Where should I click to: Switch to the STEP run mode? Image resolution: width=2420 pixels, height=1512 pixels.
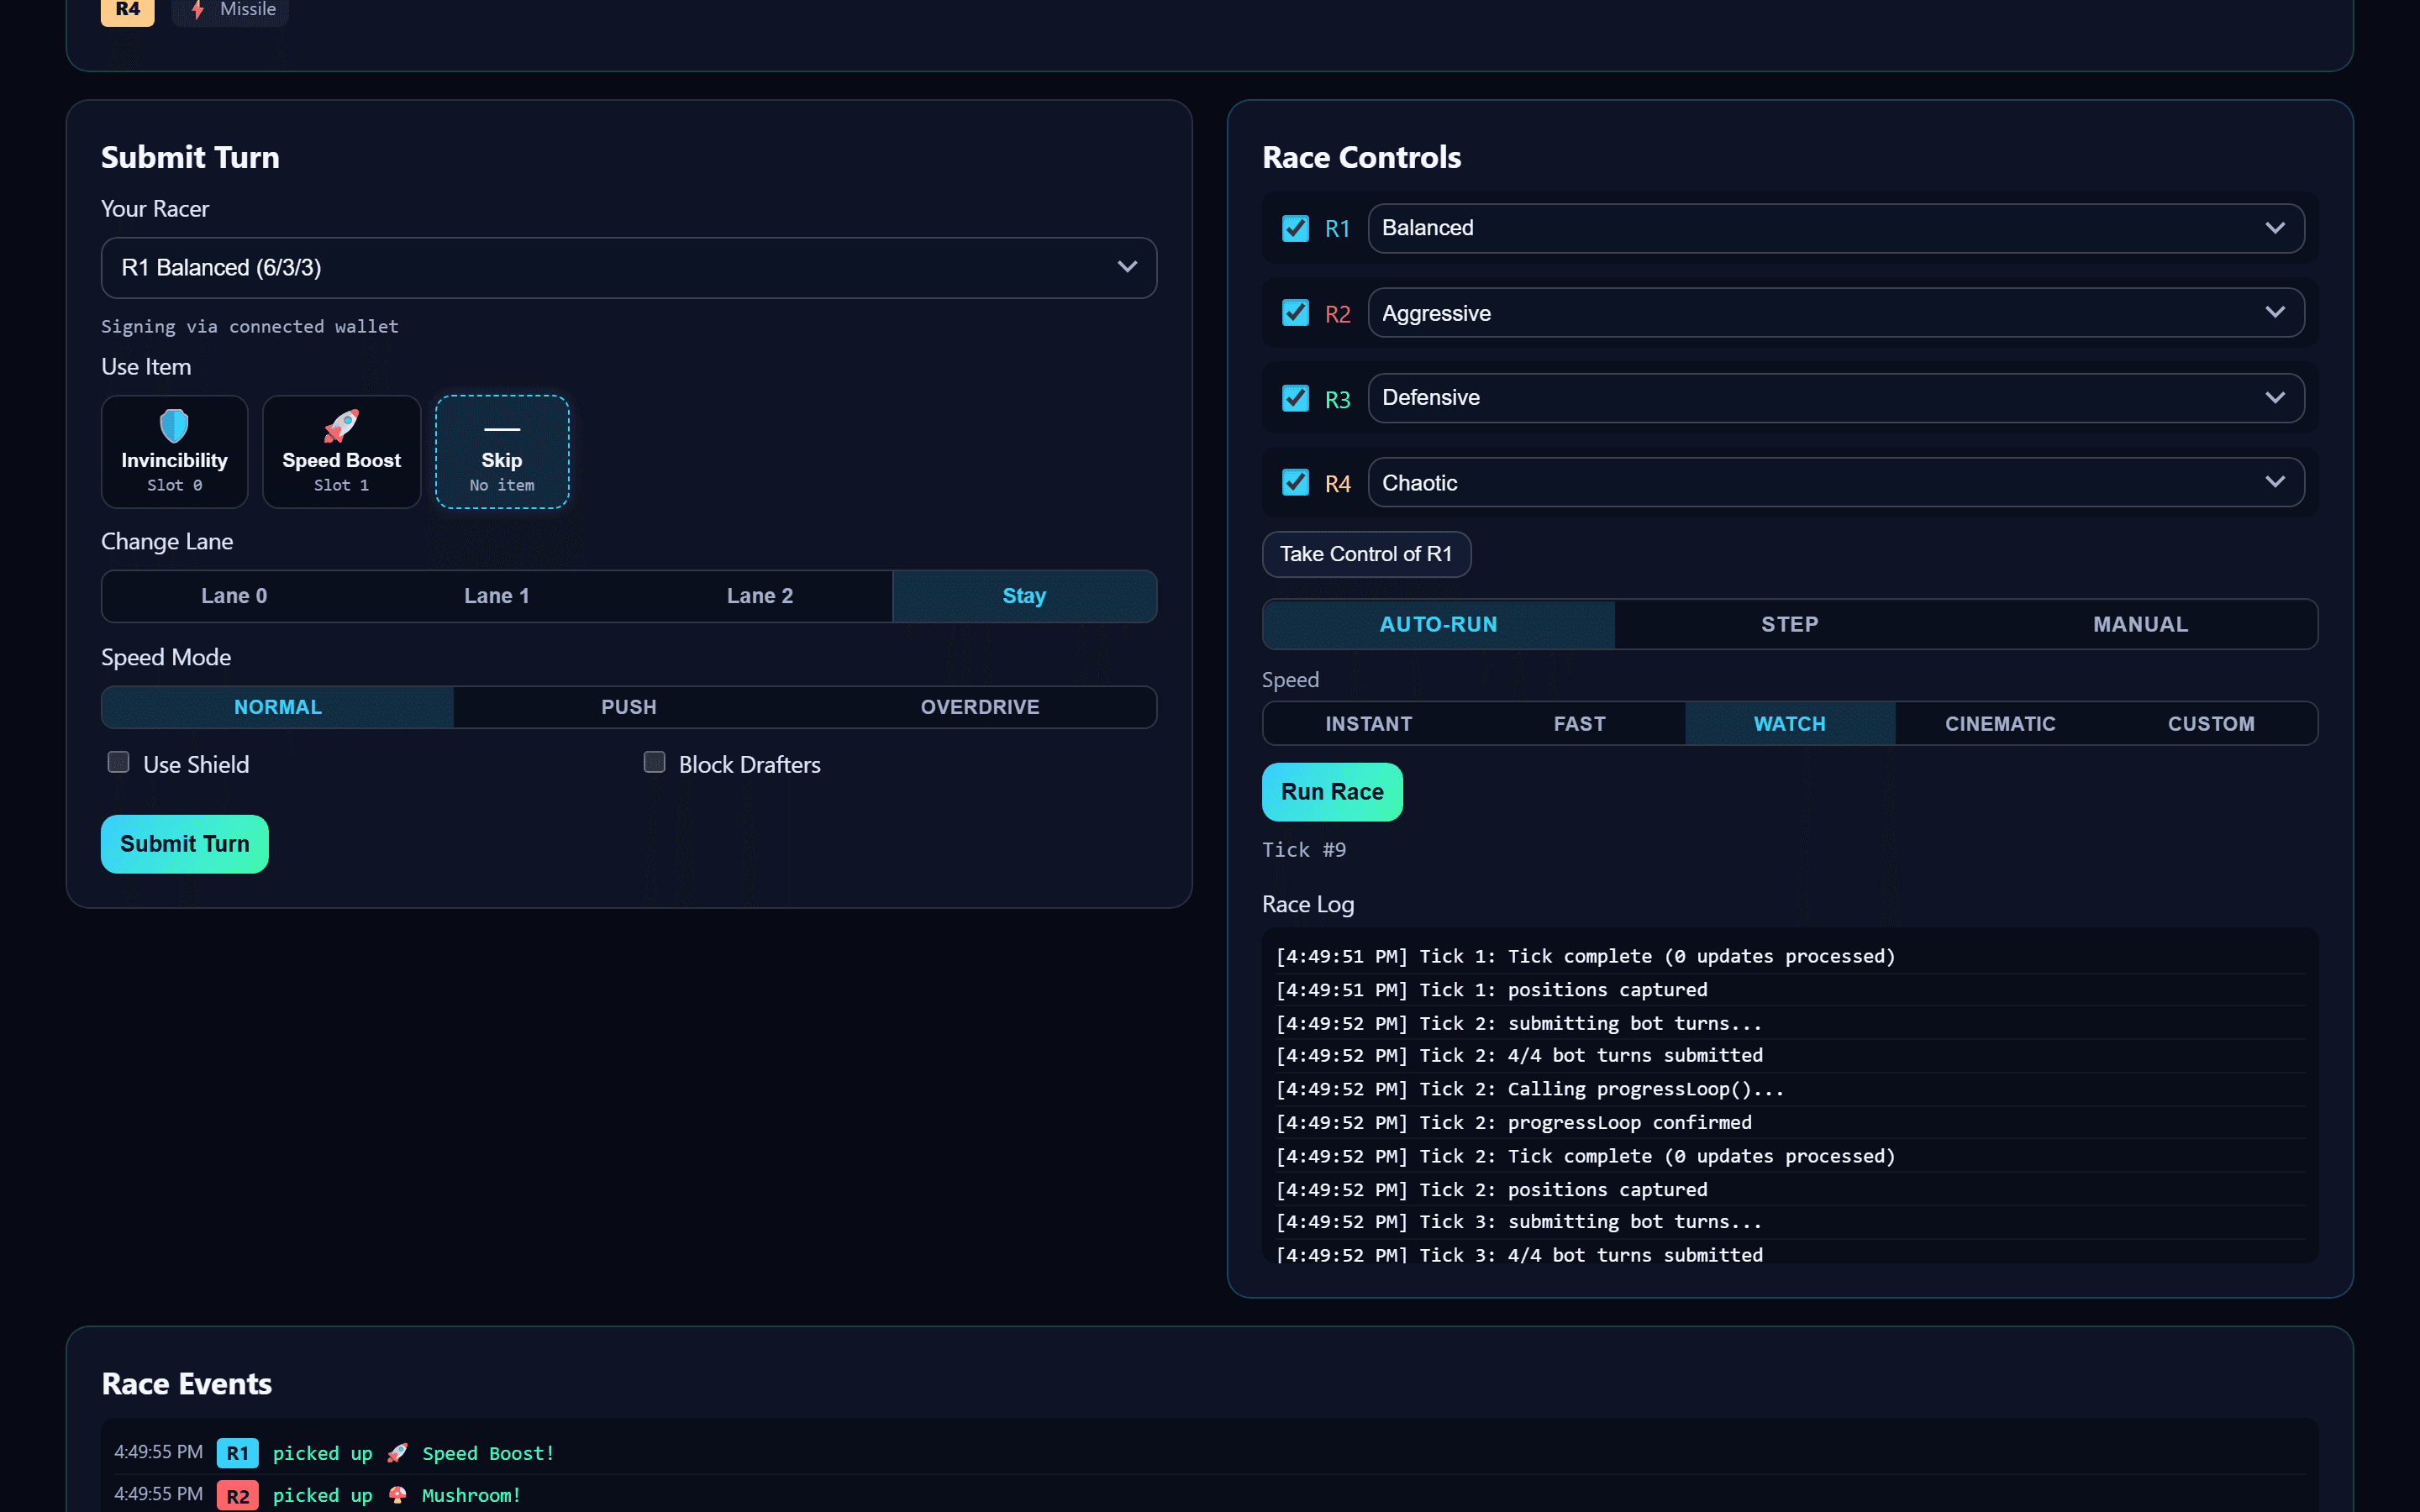tap(1790, 624)
